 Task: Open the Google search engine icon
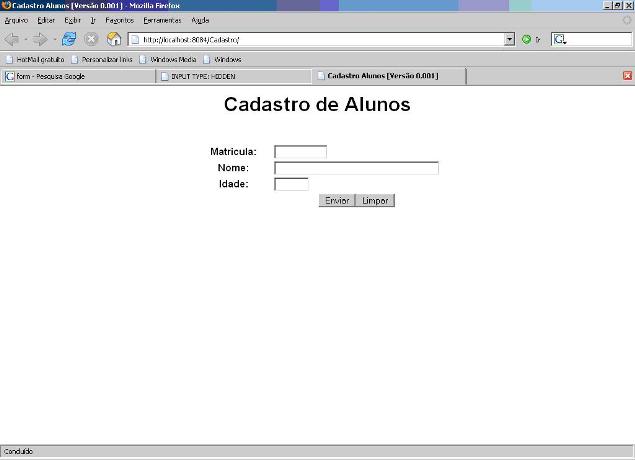pos(560,39)
